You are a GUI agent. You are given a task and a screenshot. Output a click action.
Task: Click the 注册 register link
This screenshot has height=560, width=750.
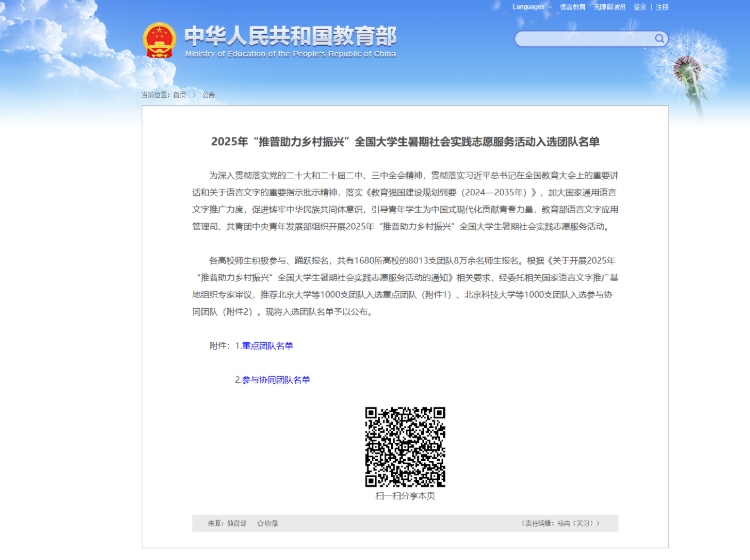tap(662, 7)
